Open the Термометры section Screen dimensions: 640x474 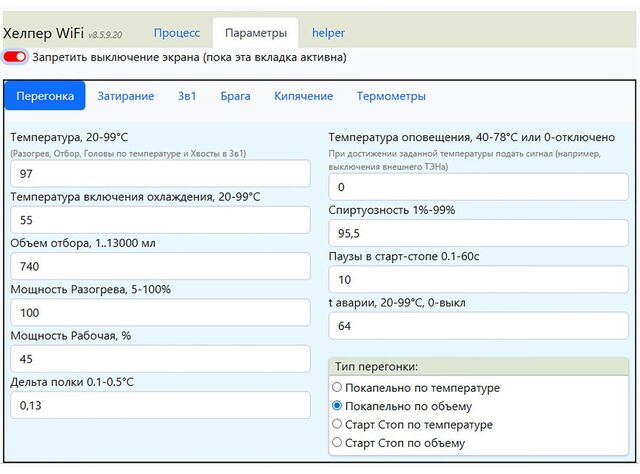pyautogui.click(x=391, y=96)
